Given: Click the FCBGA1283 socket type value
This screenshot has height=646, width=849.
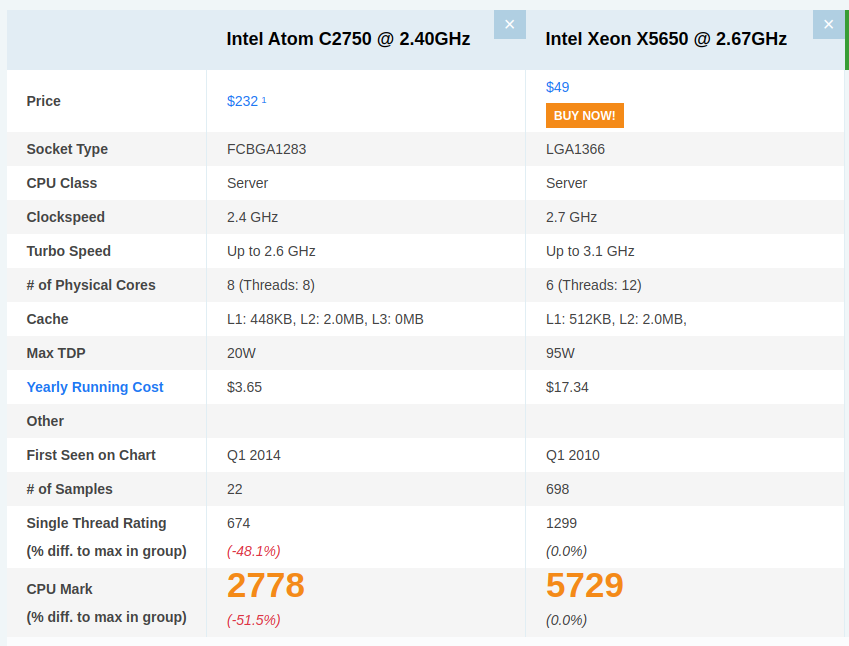Looking at the screenshot, I should [x=266, y=149].
